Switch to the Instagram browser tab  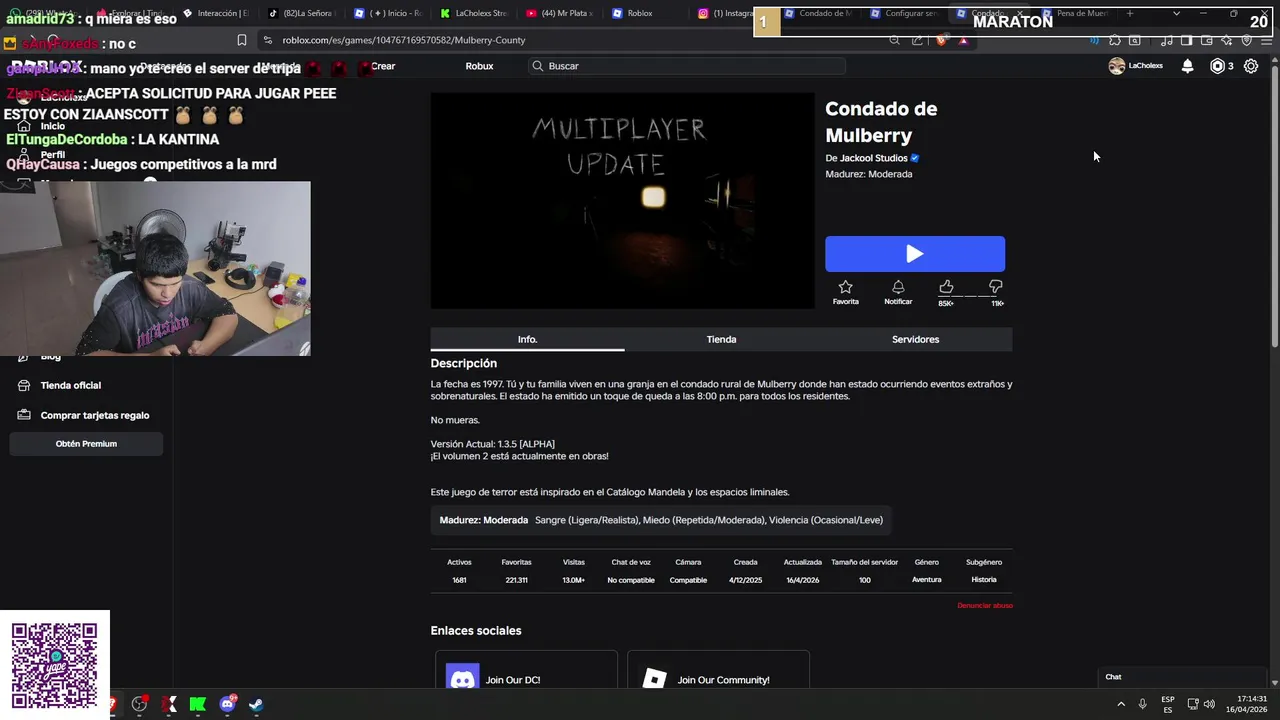pos(726,13)
